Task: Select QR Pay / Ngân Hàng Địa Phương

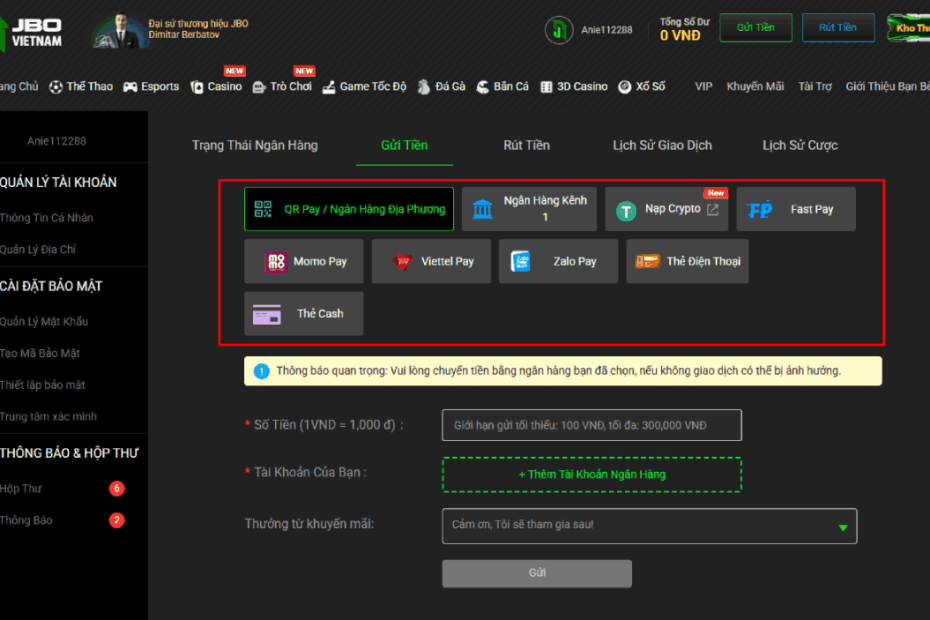Action: point(349,209)
